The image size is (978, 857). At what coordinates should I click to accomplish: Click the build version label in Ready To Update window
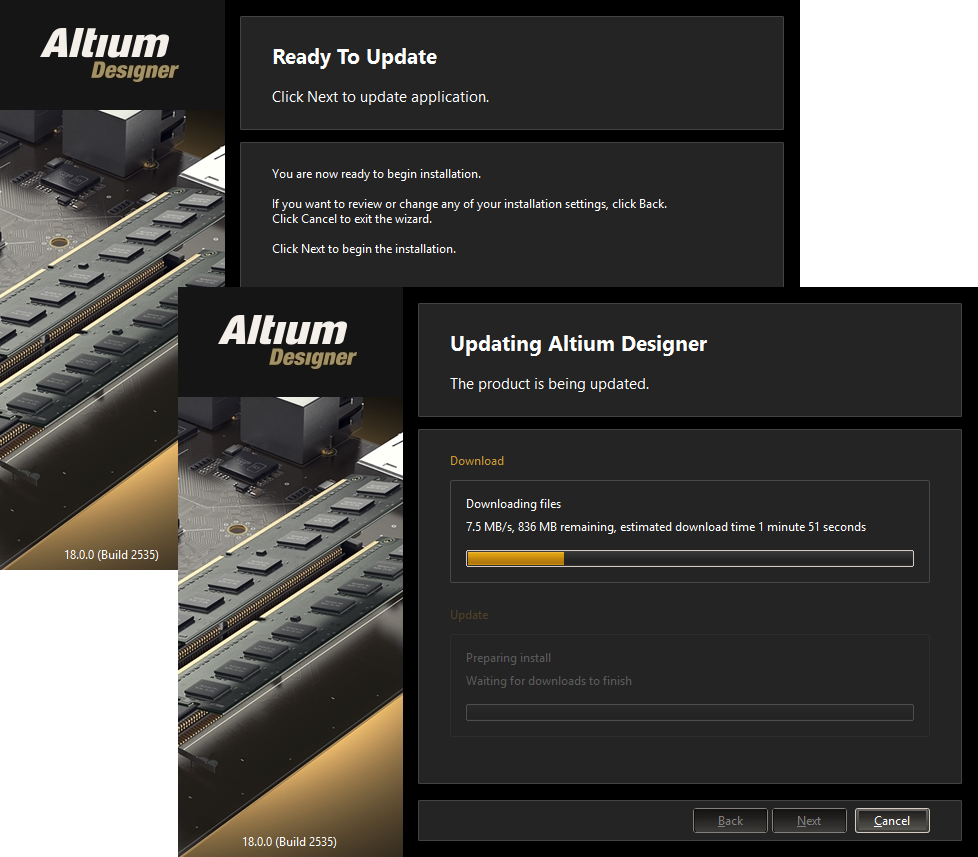coord(110,554)
